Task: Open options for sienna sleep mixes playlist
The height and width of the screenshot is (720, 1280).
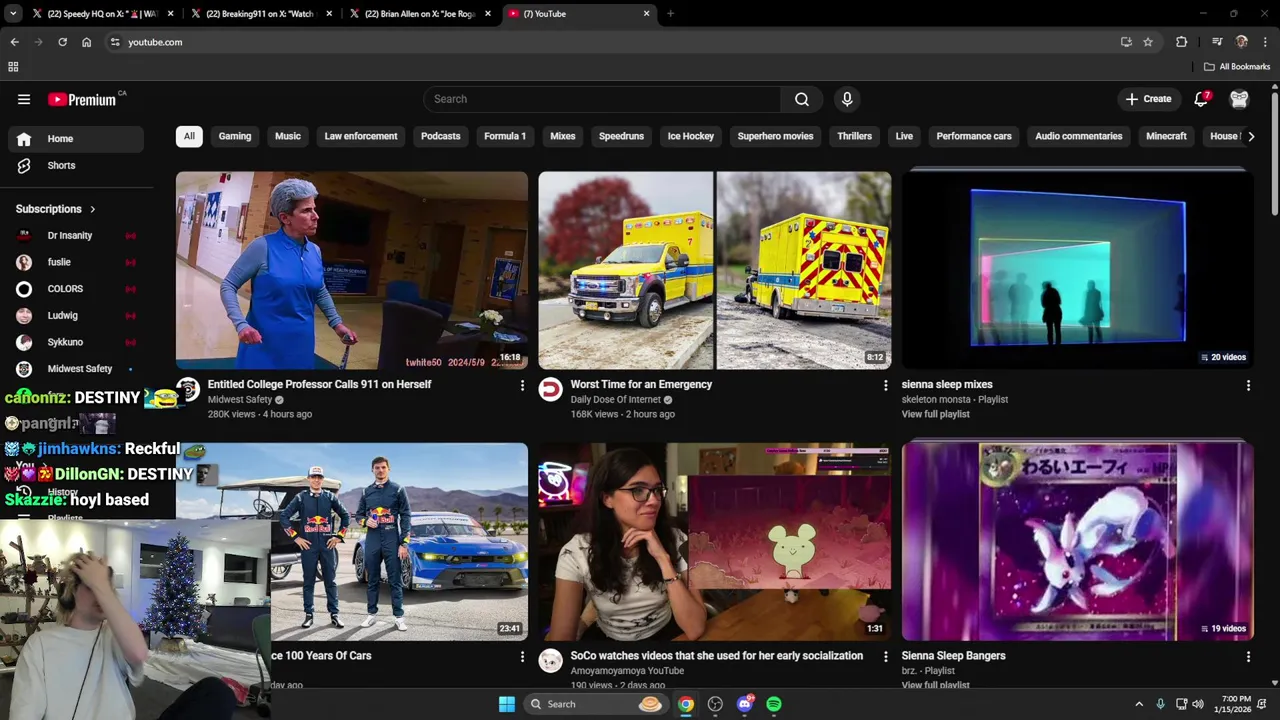Action: (x=1247, y=385)
